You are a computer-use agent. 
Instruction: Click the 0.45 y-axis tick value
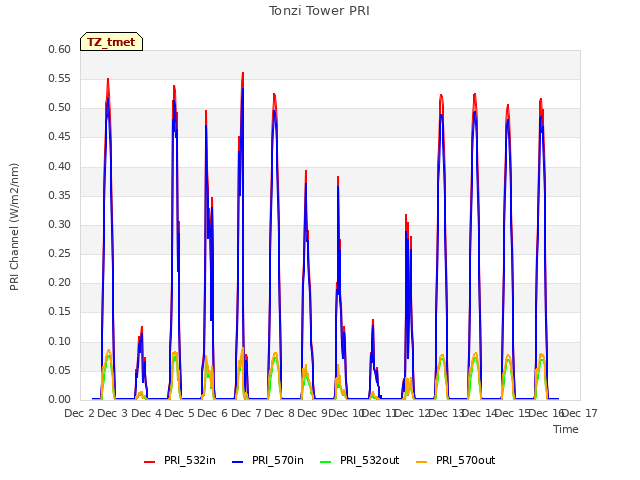60,137
